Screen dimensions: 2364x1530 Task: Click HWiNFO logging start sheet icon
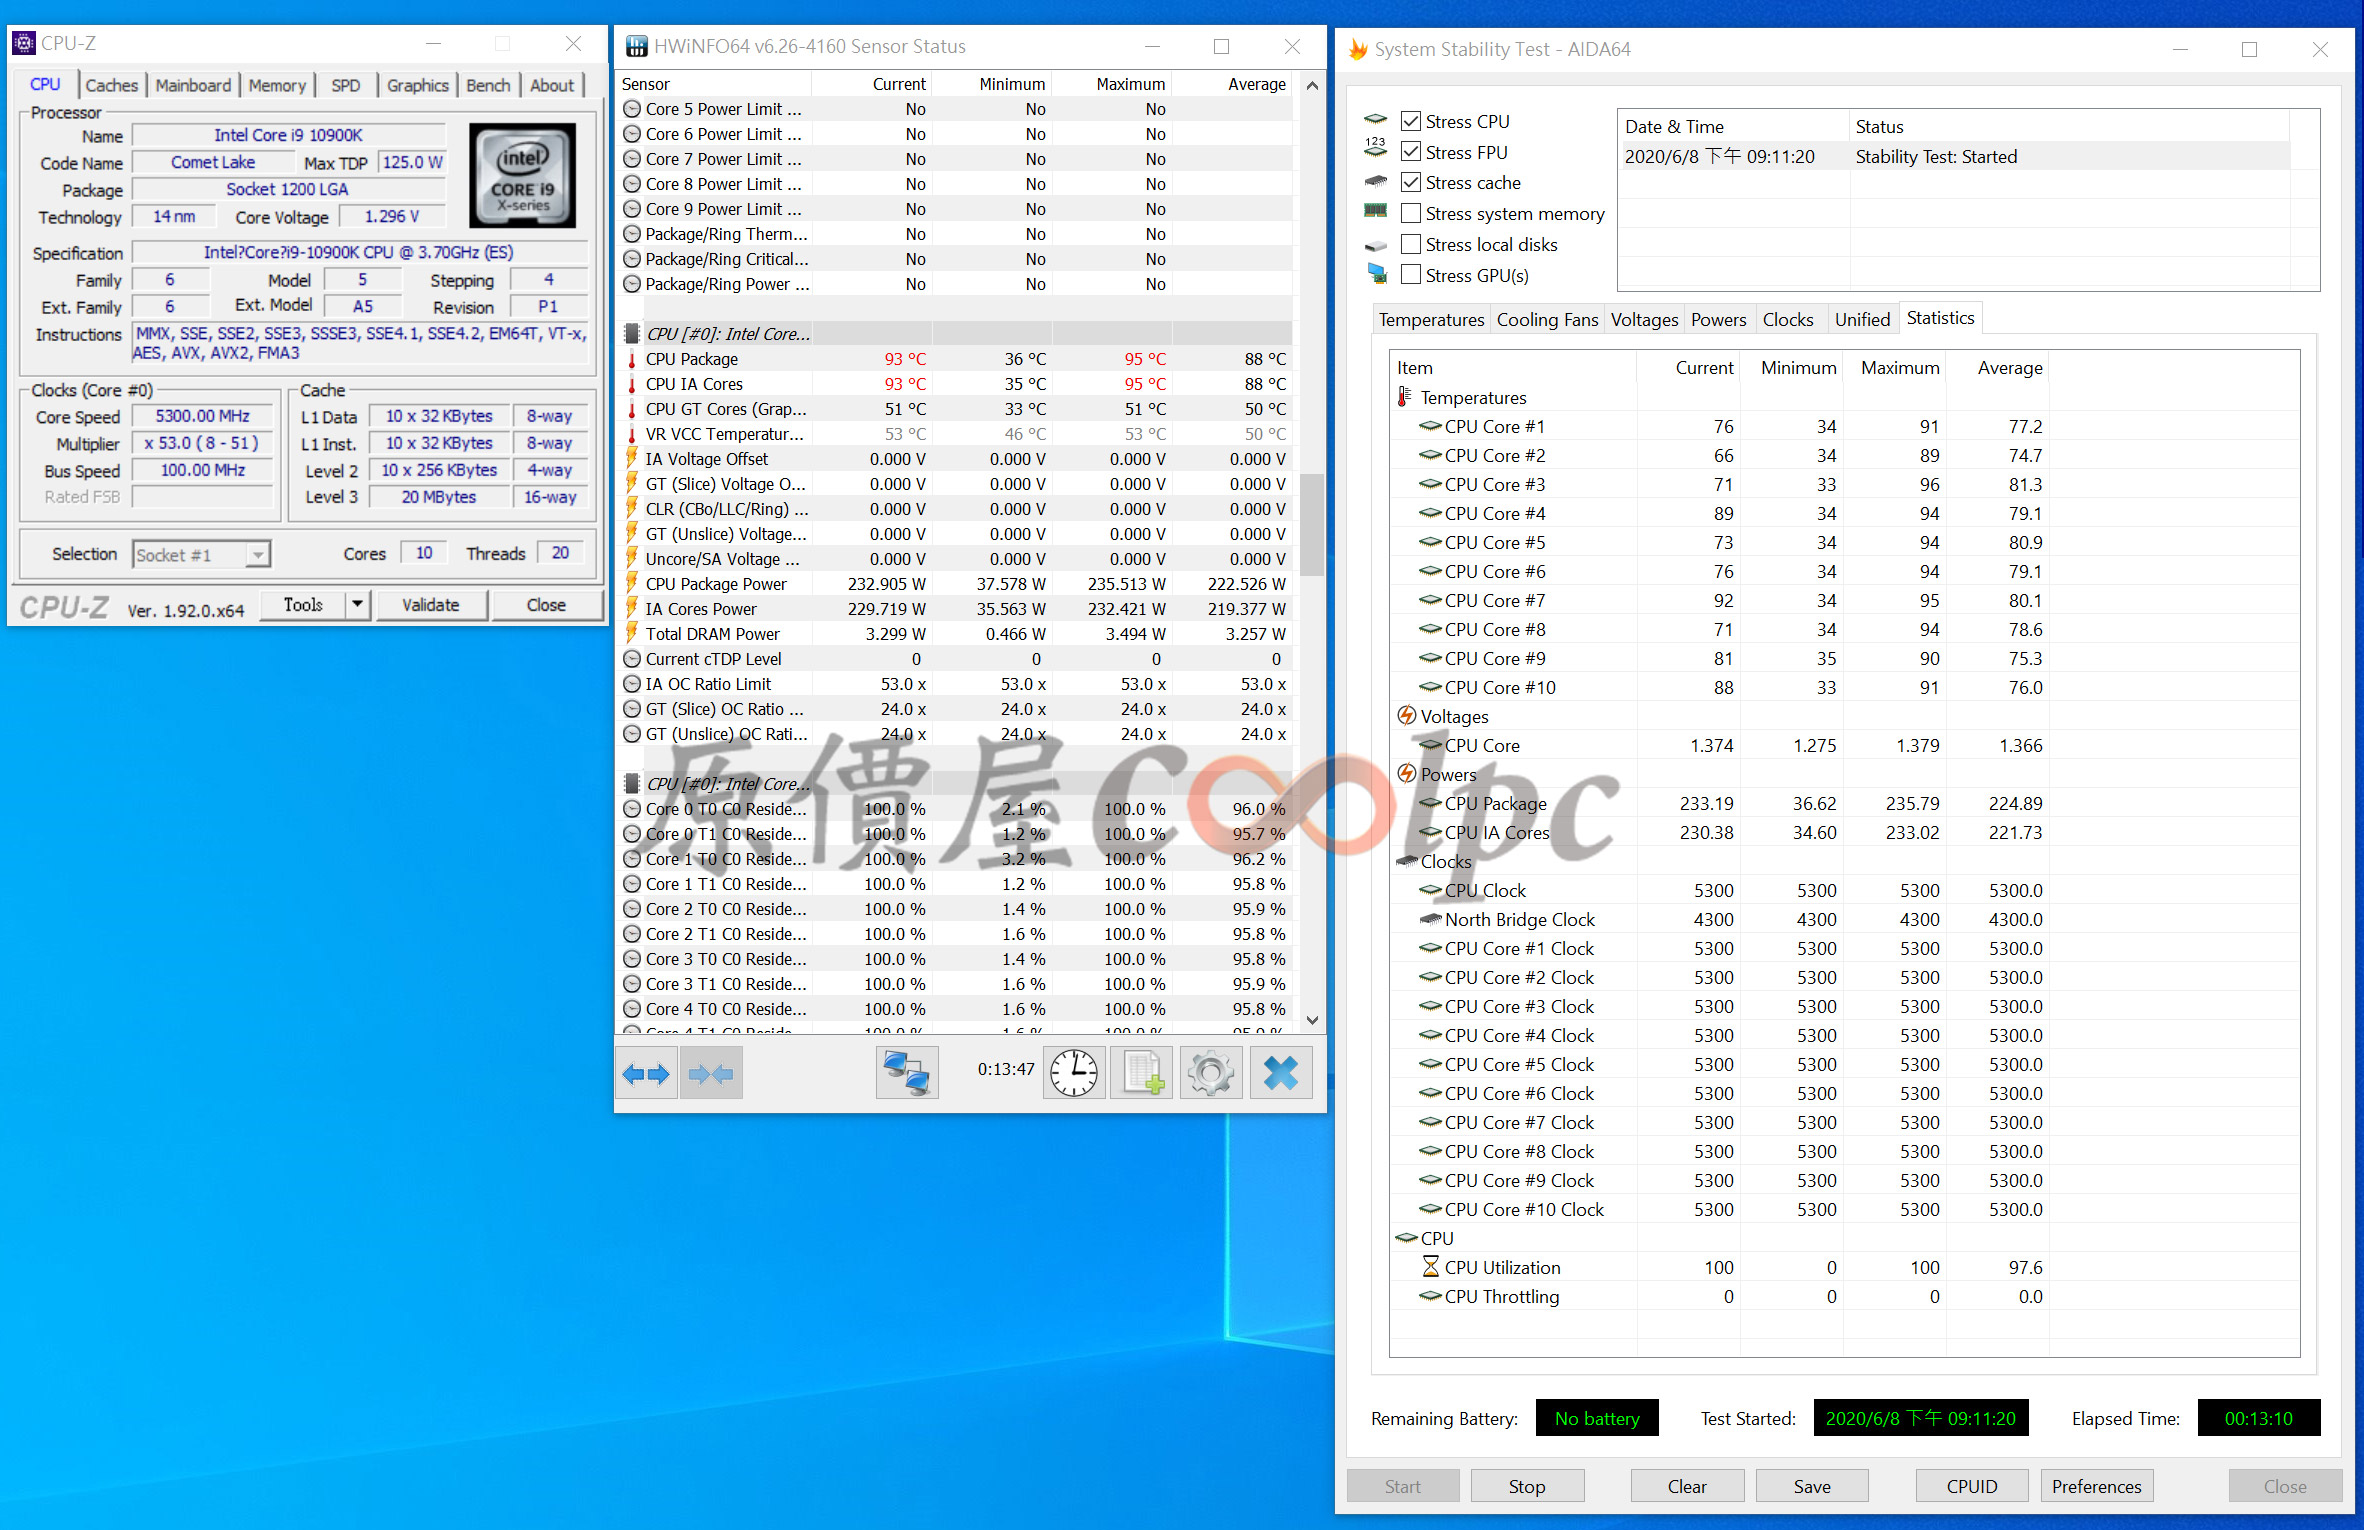pyautogui.click(x=1142, y=1074)
